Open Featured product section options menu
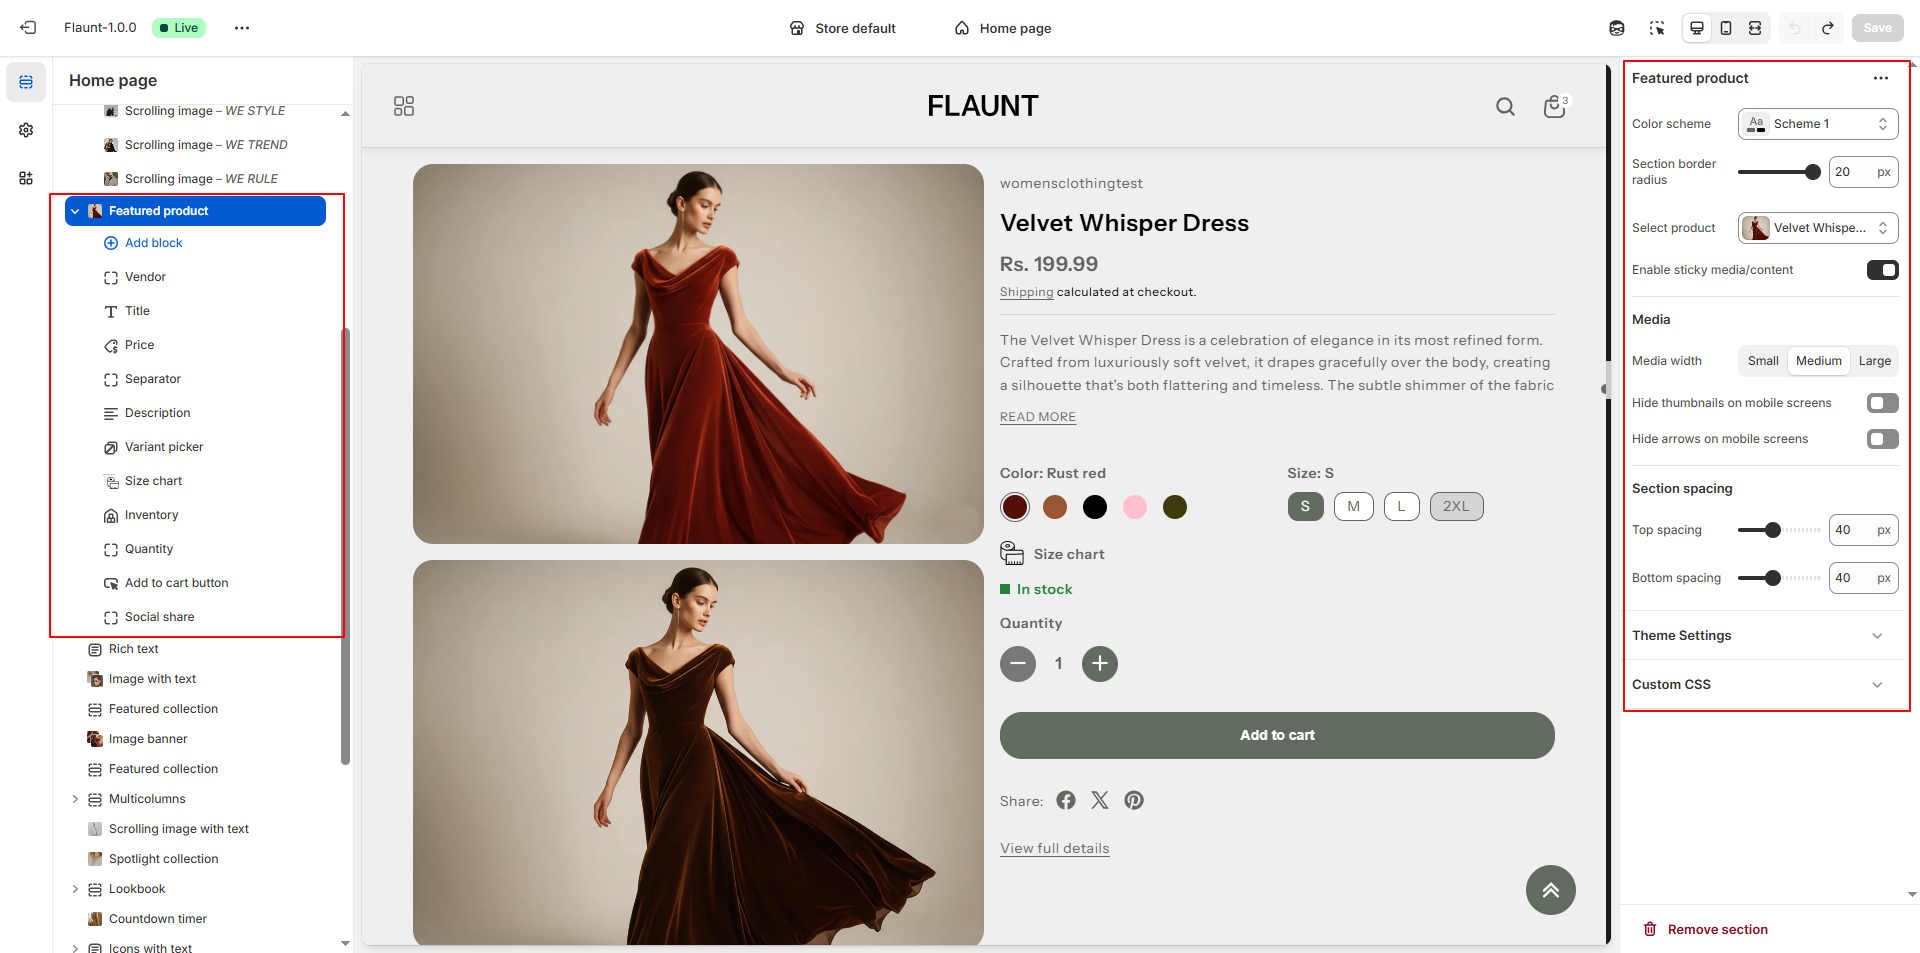1920x953 pixels. (x=1881, y=78)
